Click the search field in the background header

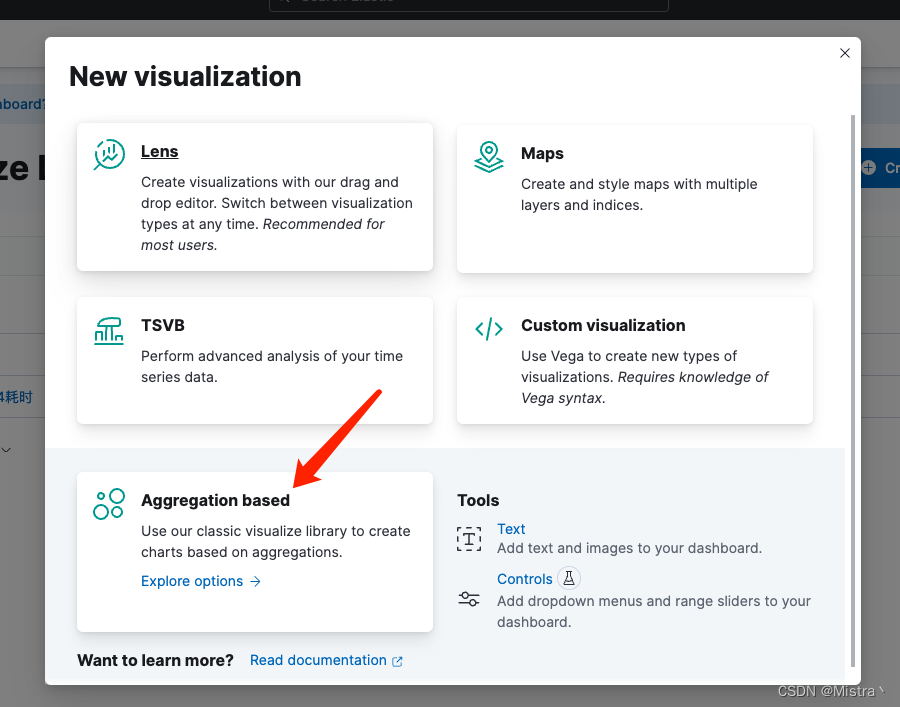[x=468, y=5]
